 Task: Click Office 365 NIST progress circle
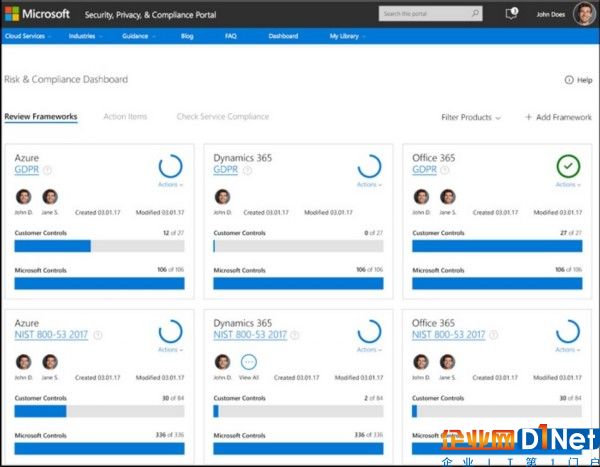point(568,331)
